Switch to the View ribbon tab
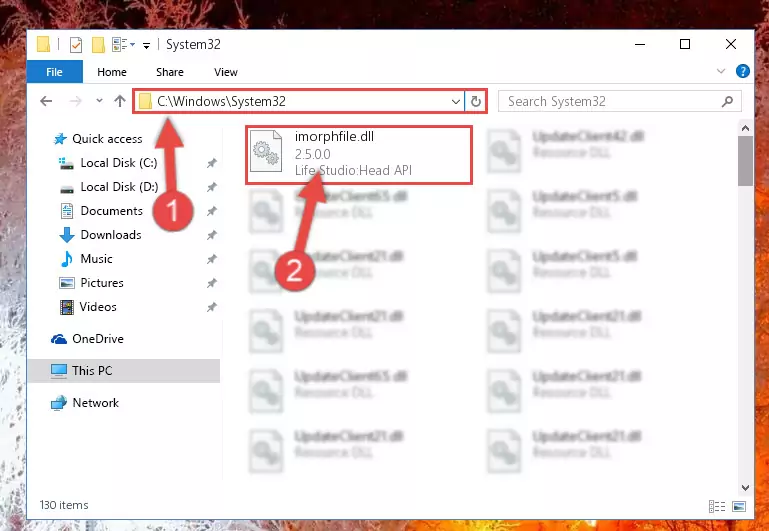 click(x=226, y=72)
